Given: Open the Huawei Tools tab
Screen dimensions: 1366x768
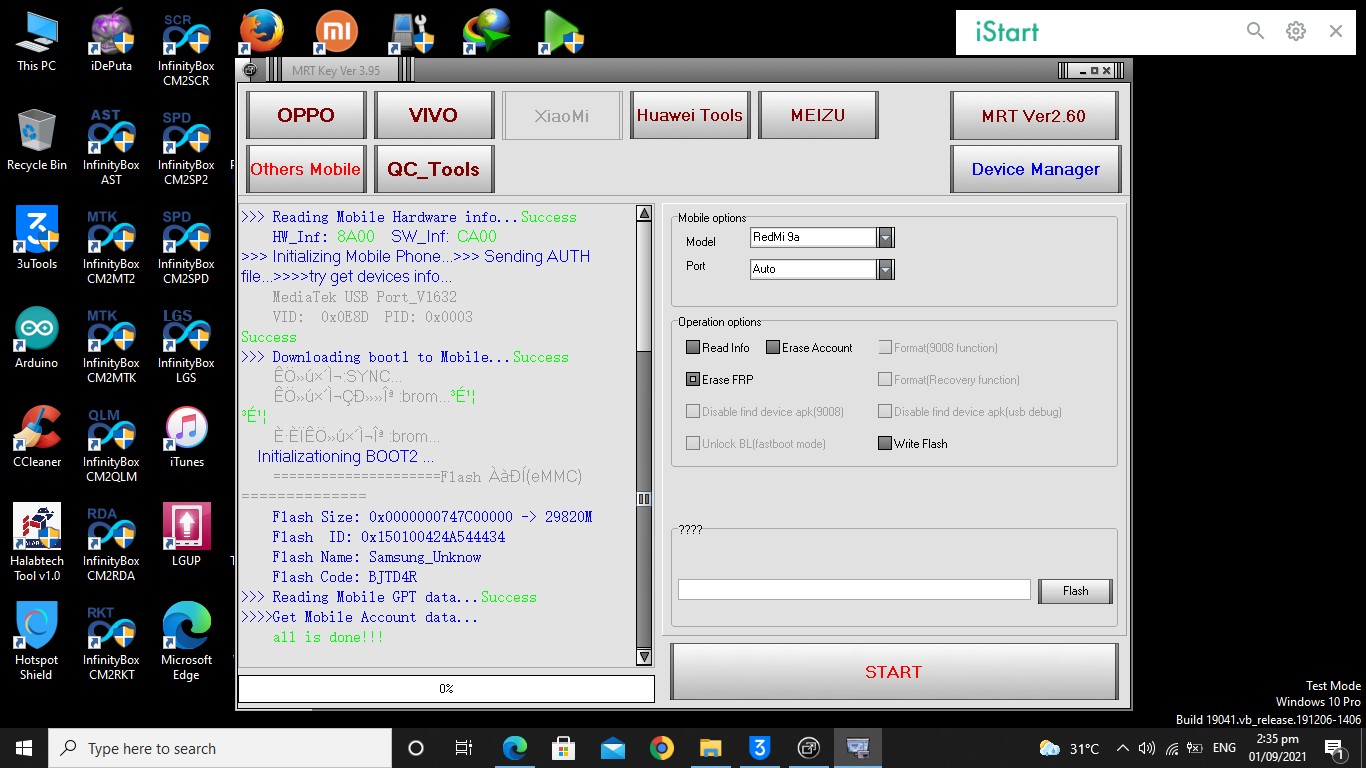Looking at the screenshot, I should point(690,115).
